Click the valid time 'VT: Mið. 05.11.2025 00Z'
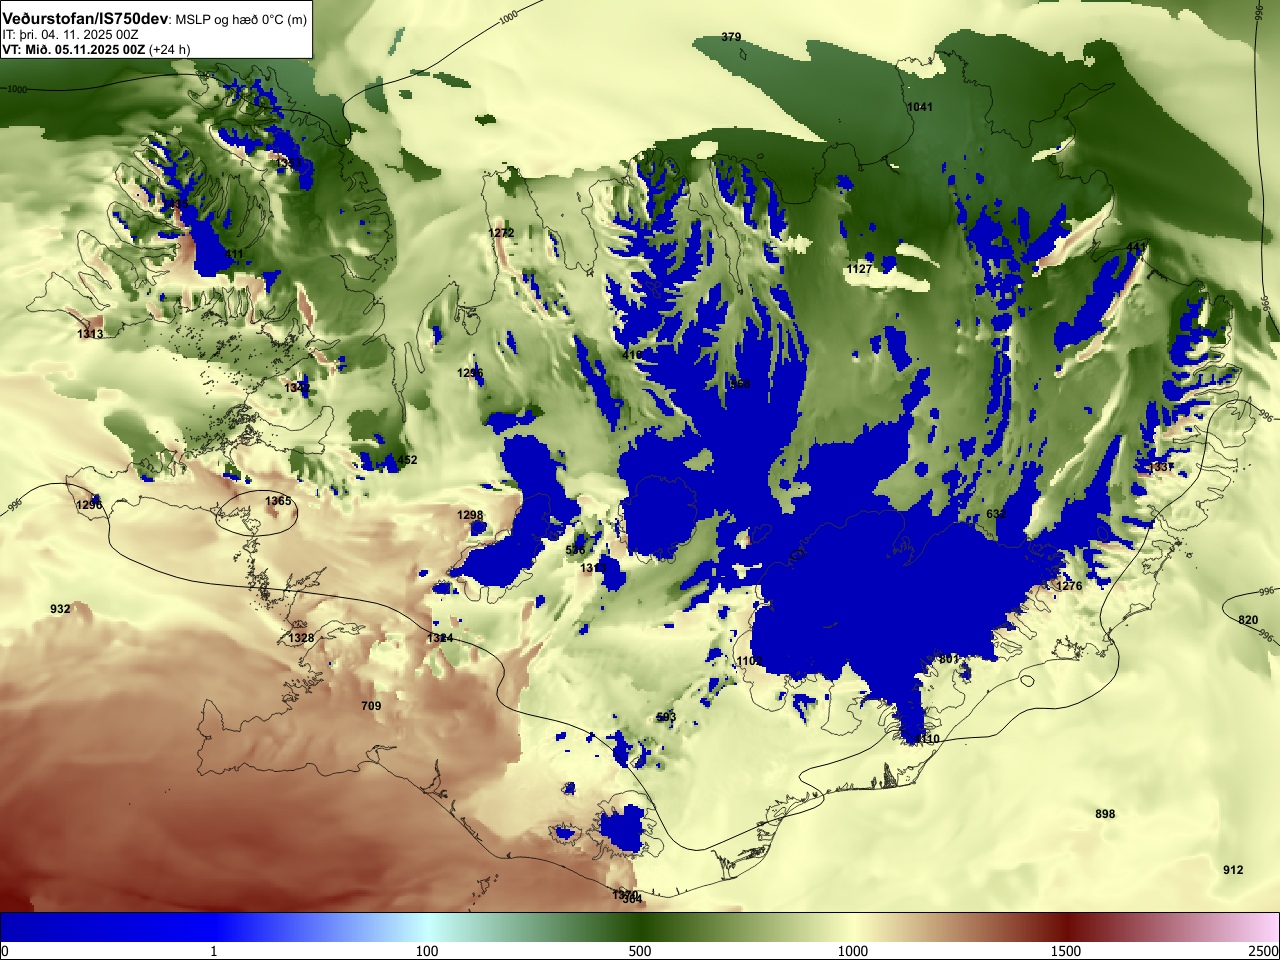The width and height of the screenshot is (1280, 960). pos(73,50)
